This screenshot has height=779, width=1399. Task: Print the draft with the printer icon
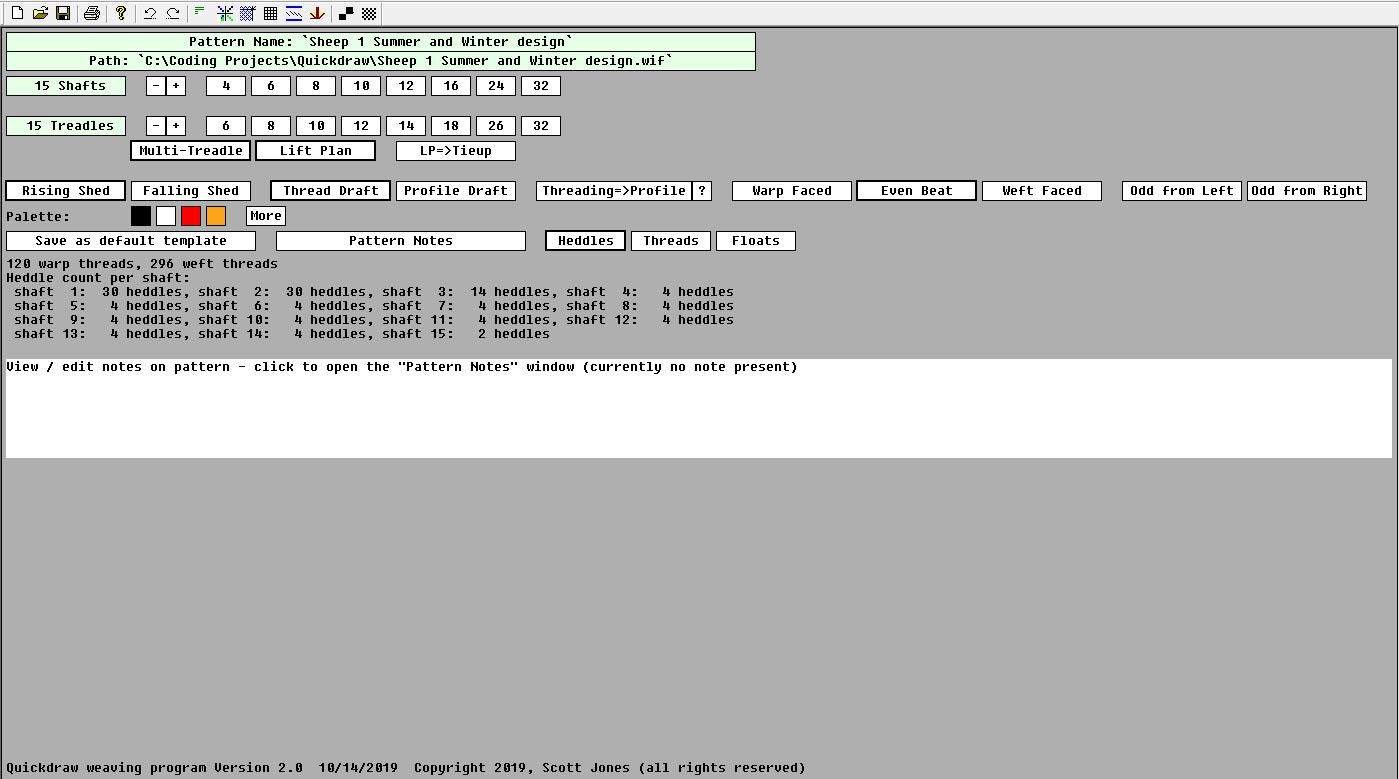(91, 13)
